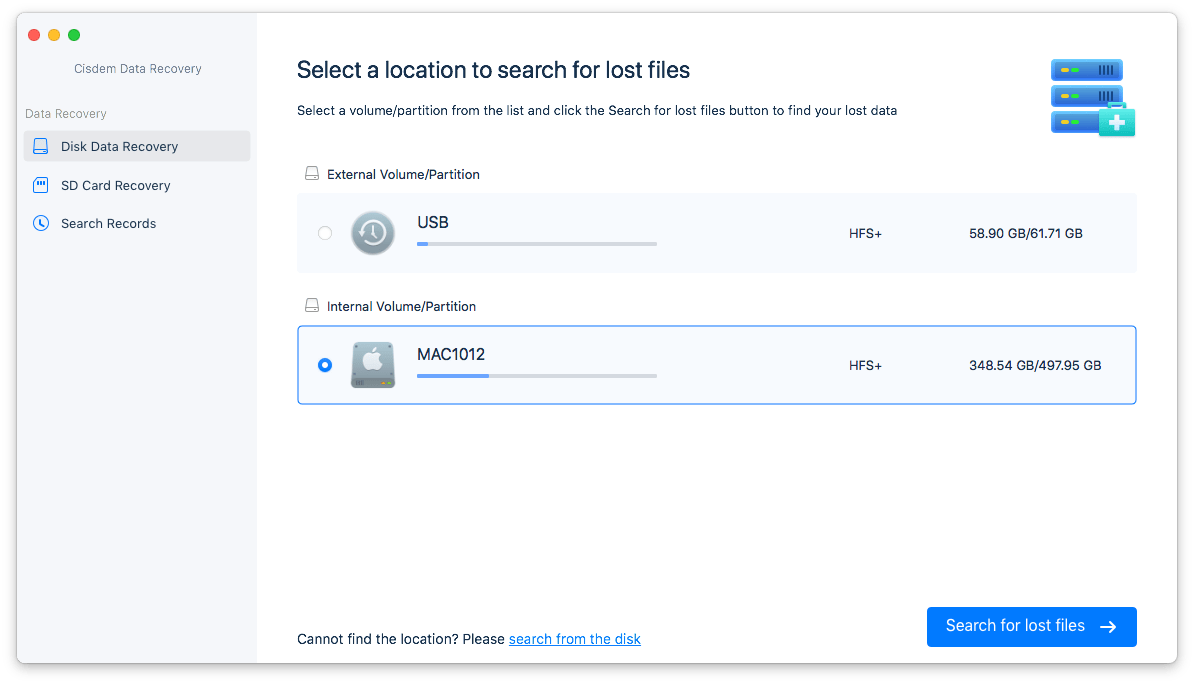Click the Search Records clock icon

pos(40,223)
